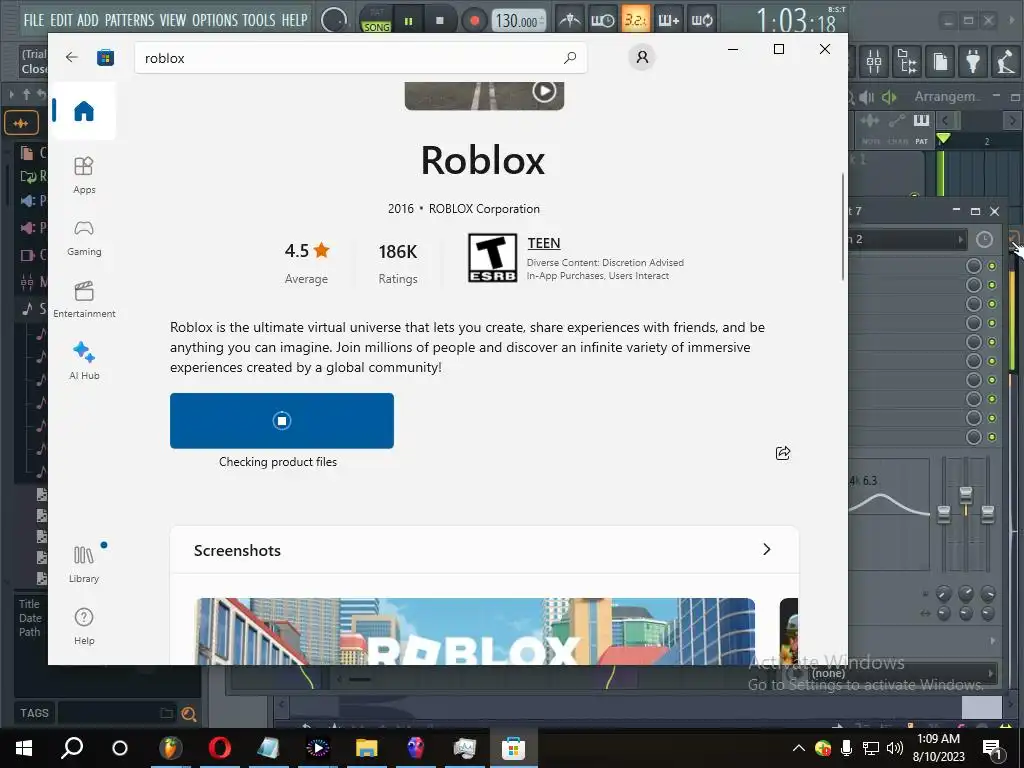Viewport: 1024px width, 768px height.
Task: Click the Store page vertical scrollbar
Action: [x=842, y=227]
